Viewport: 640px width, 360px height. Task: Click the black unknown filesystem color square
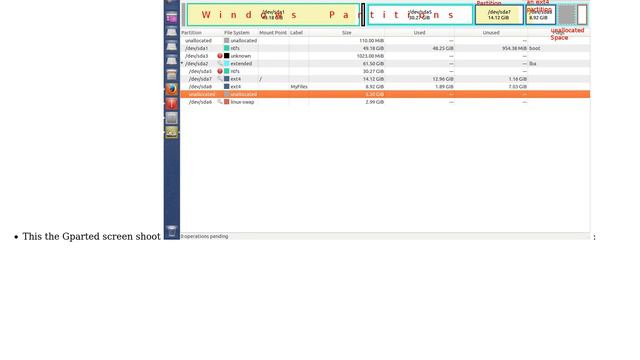click(x=227, y=56)
